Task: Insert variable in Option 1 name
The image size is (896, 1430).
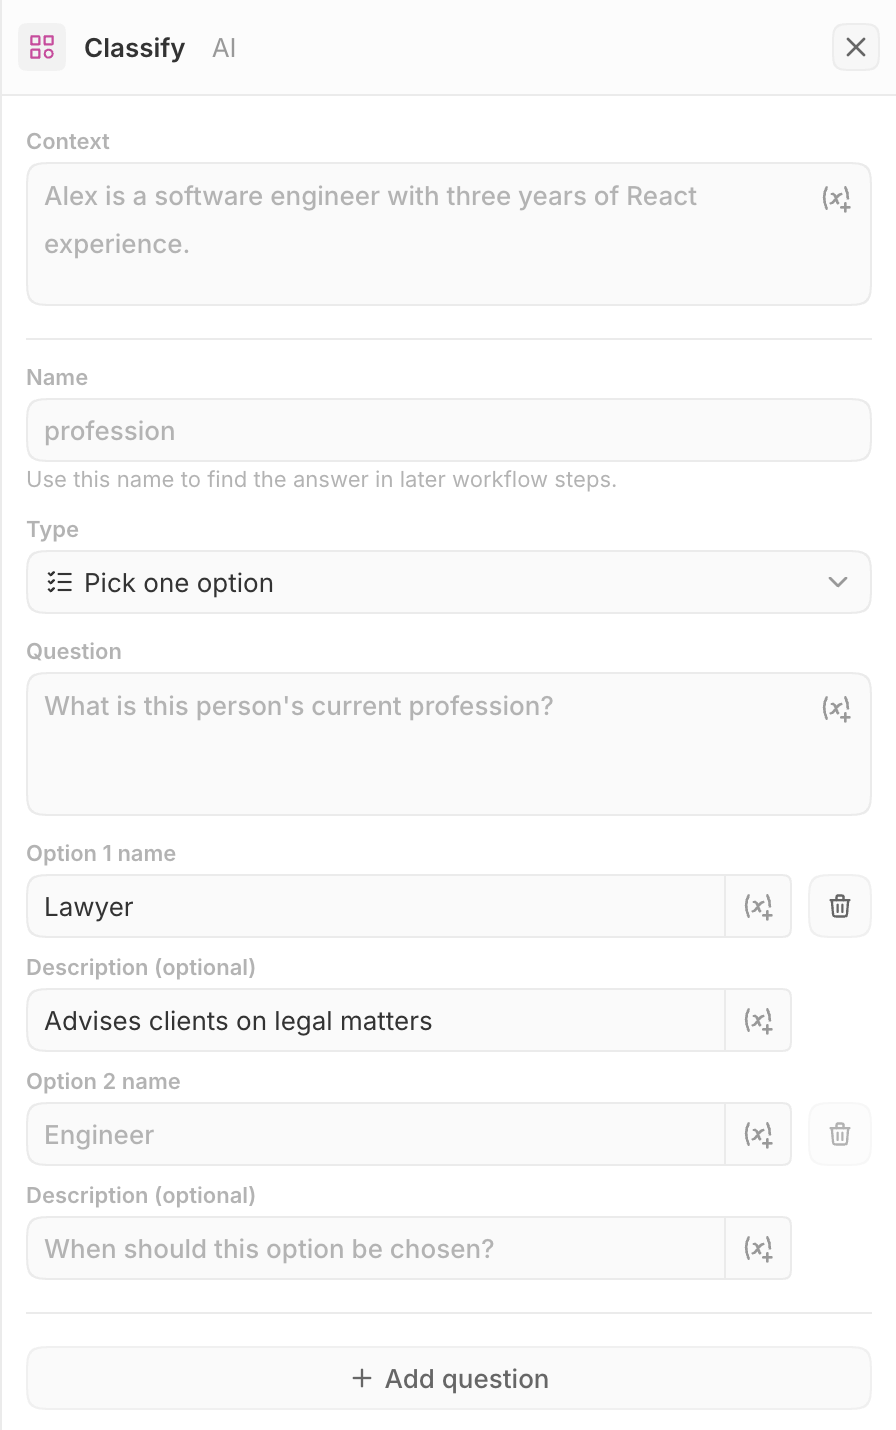Action: coord(758,907)
